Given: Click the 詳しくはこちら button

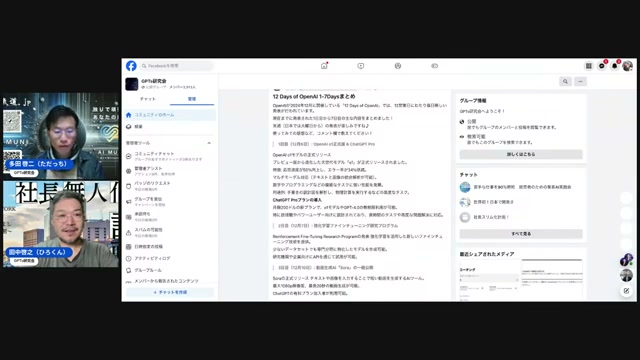Looking at the screenshot, I should pos(521,154).
